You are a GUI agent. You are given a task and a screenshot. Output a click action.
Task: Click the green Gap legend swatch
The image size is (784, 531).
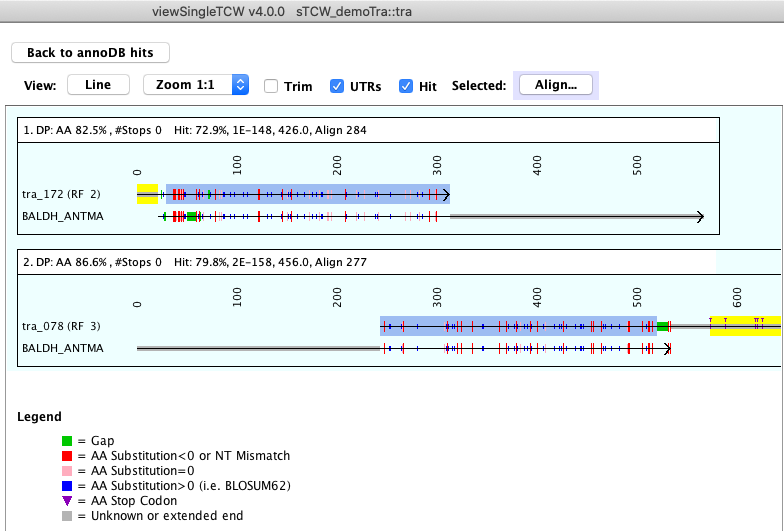(x=67, y=441)
